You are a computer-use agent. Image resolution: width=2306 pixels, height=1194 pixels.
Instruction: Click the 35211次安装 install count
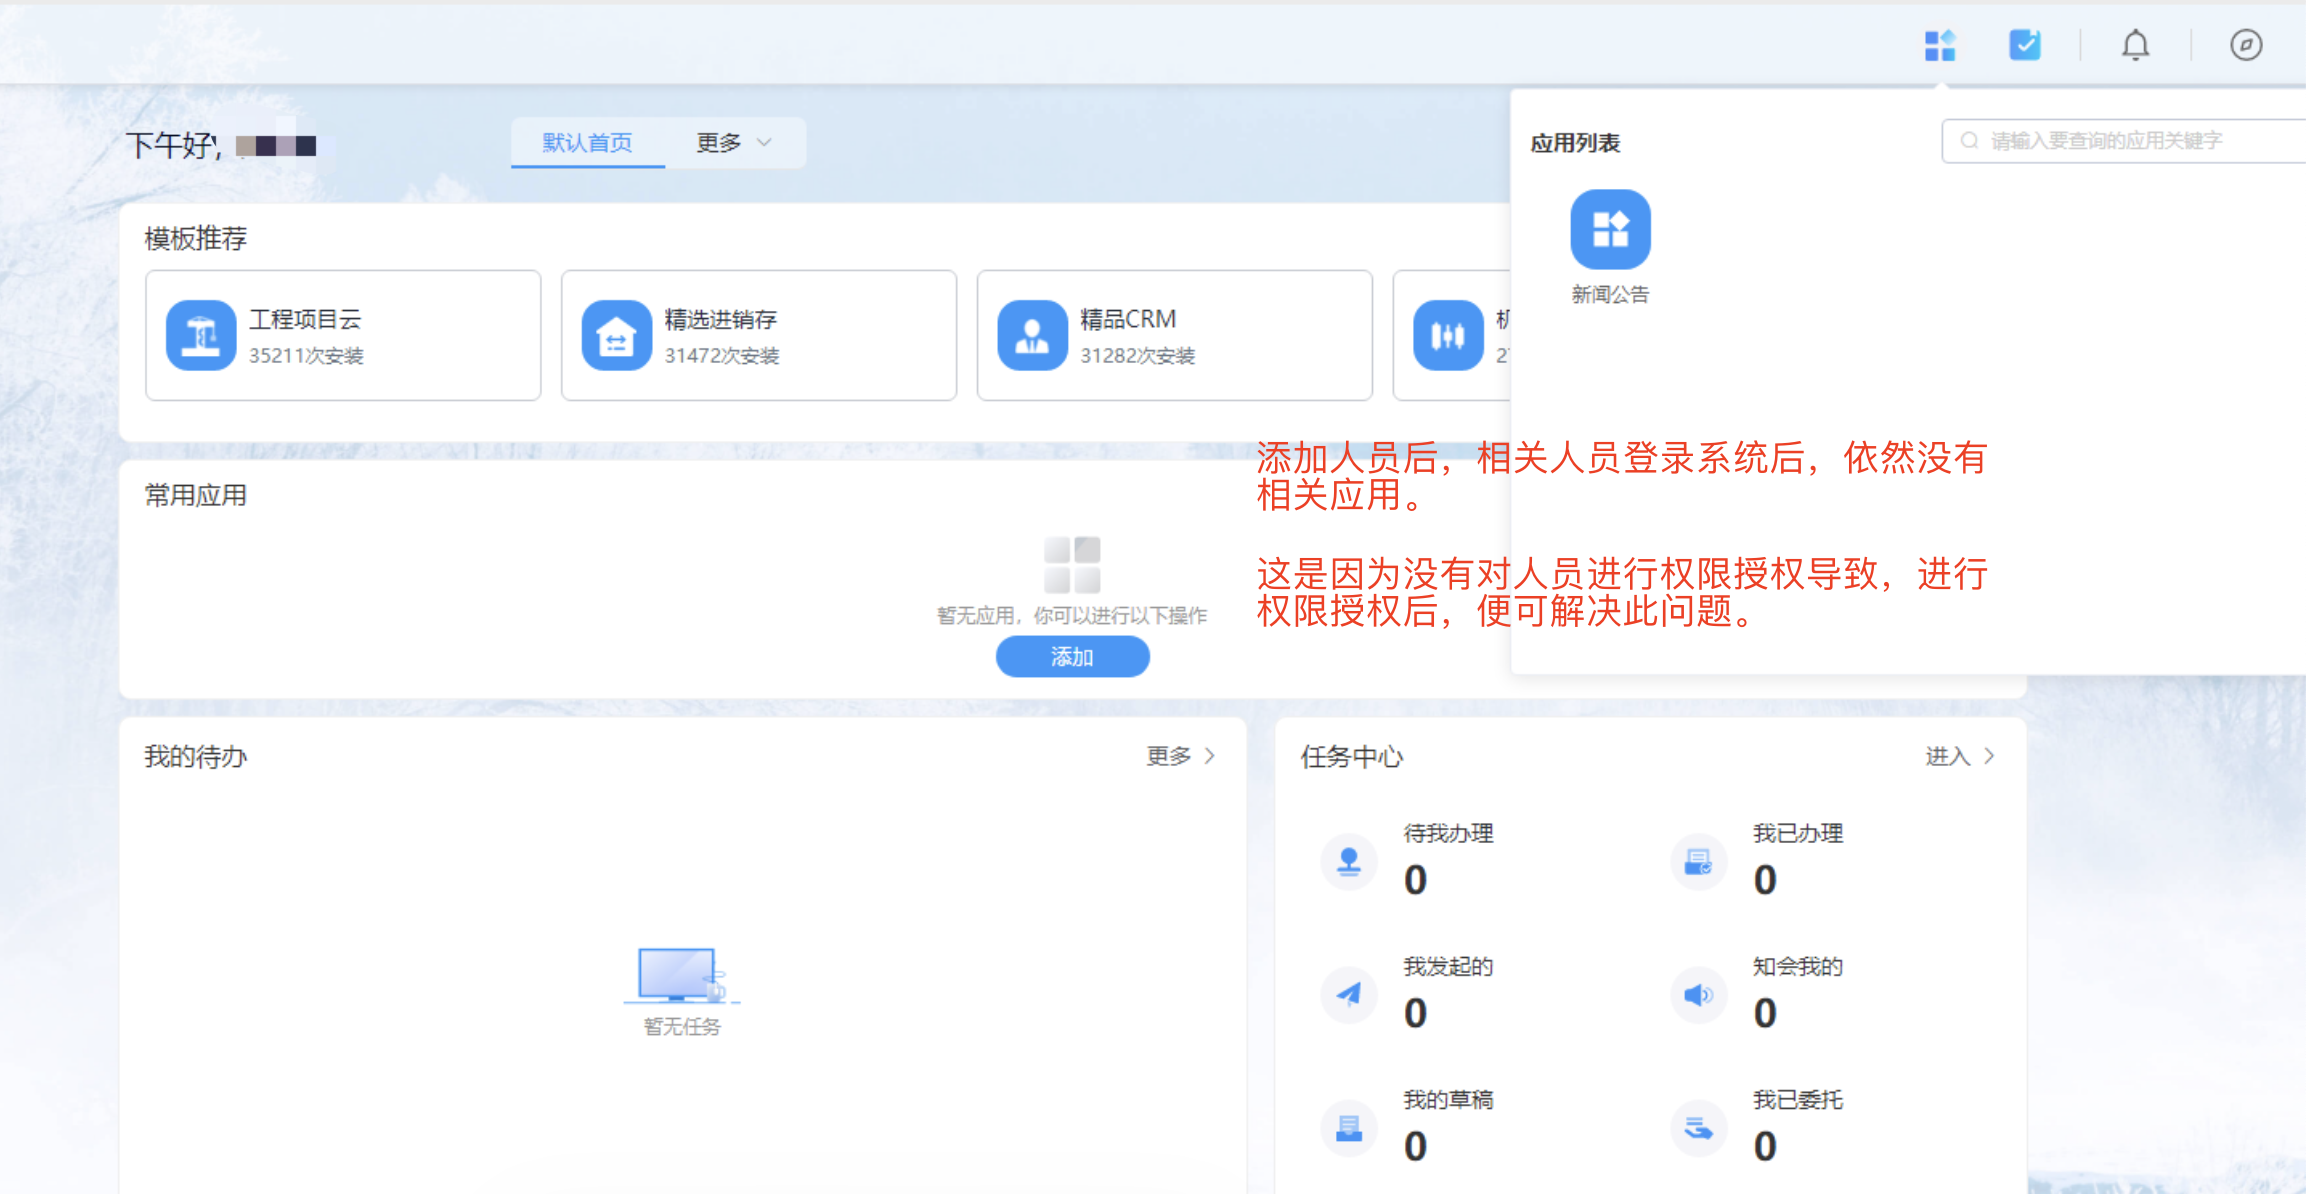[x=306, y=356]
